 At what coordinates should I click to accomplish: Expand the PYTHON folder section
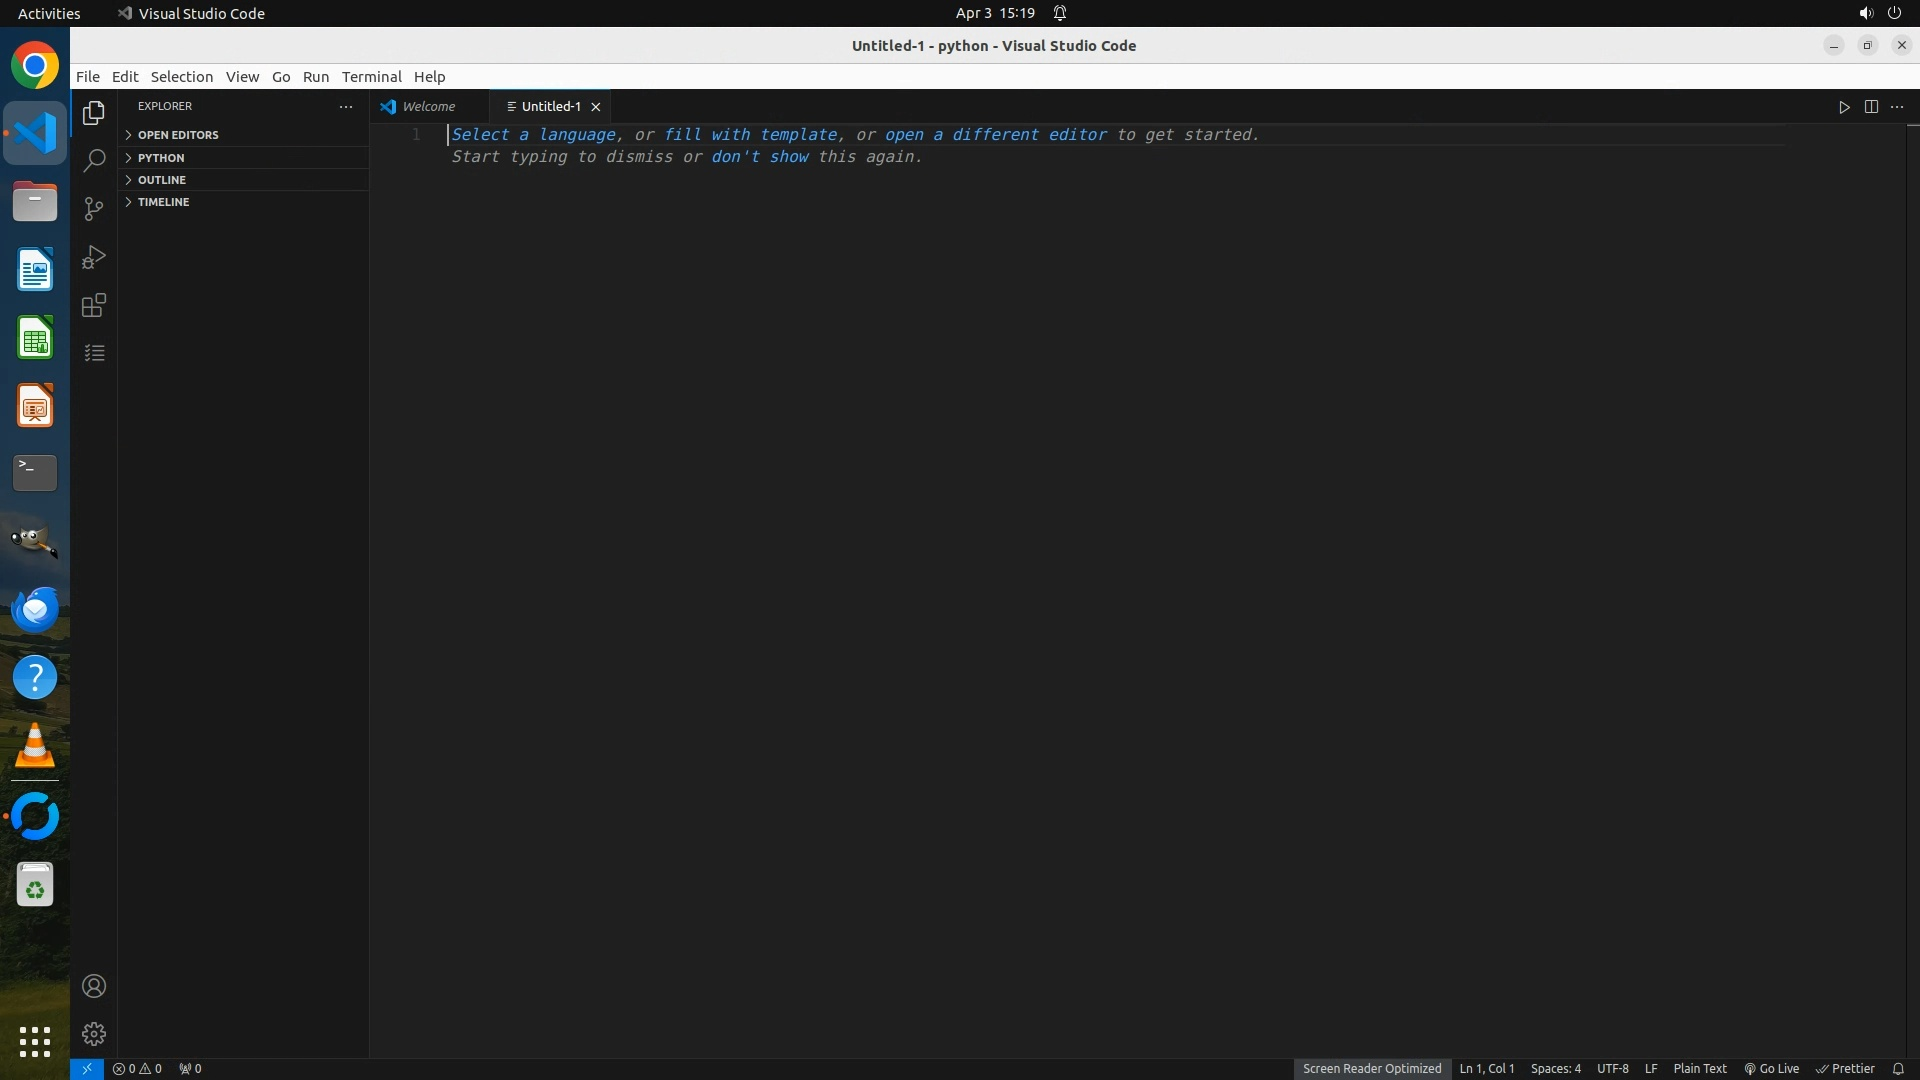pyautogui.click(x=161, y=158)
